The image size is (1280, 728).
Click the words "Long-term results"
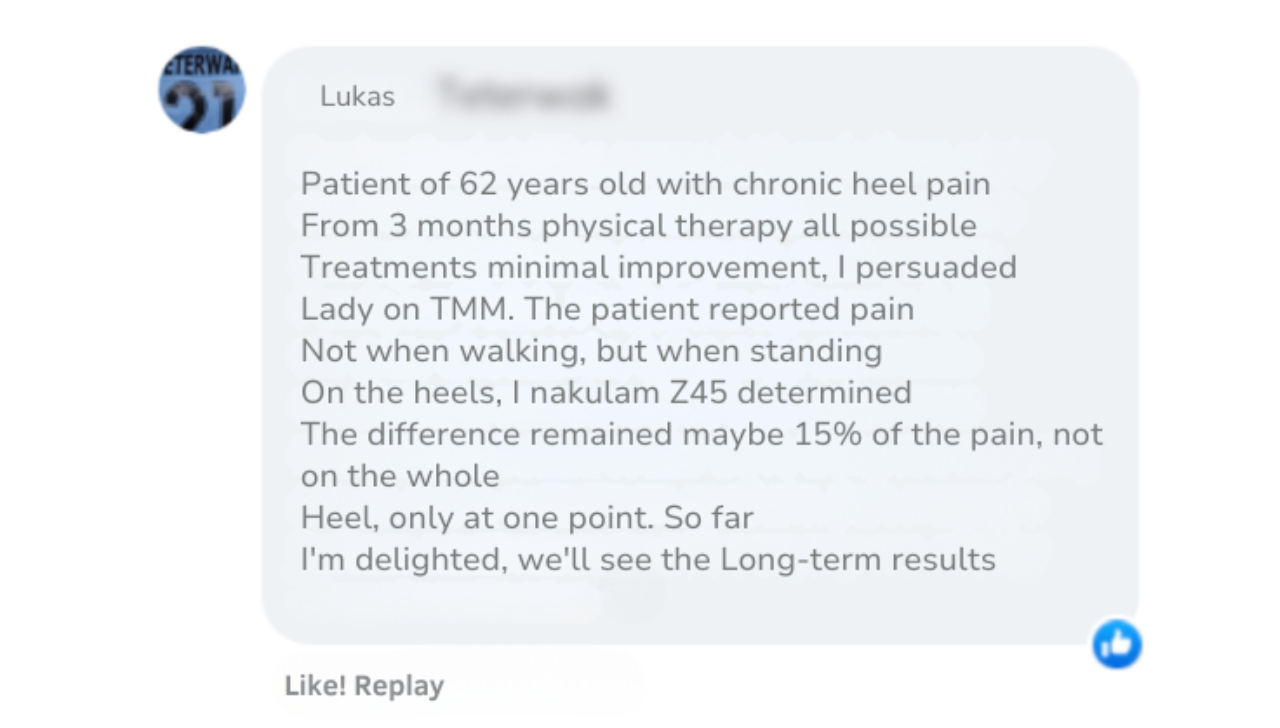point(858,559)
